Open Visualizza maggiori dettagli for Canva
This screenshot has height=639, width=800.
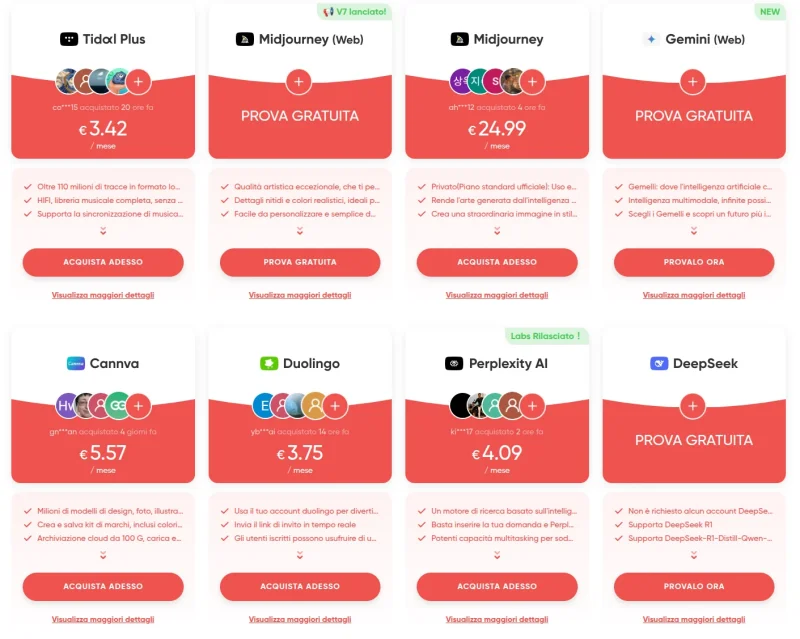[x=103, y=619]
